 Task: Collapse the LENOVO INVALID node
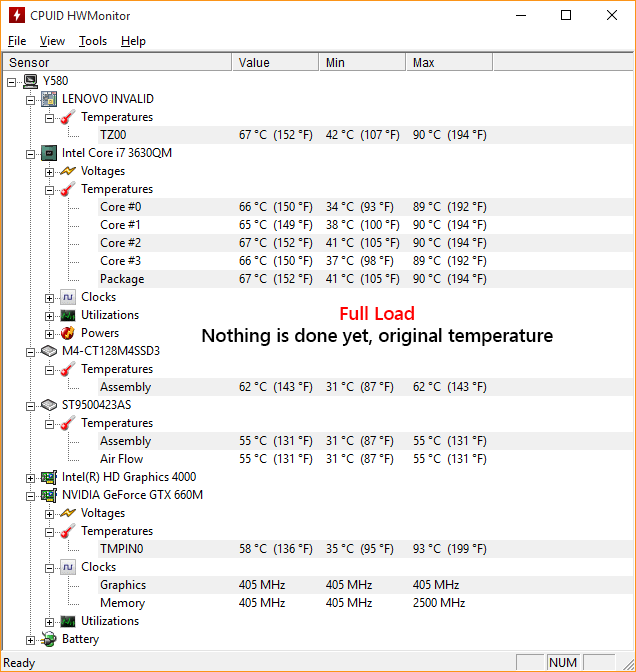coord(30,100)
